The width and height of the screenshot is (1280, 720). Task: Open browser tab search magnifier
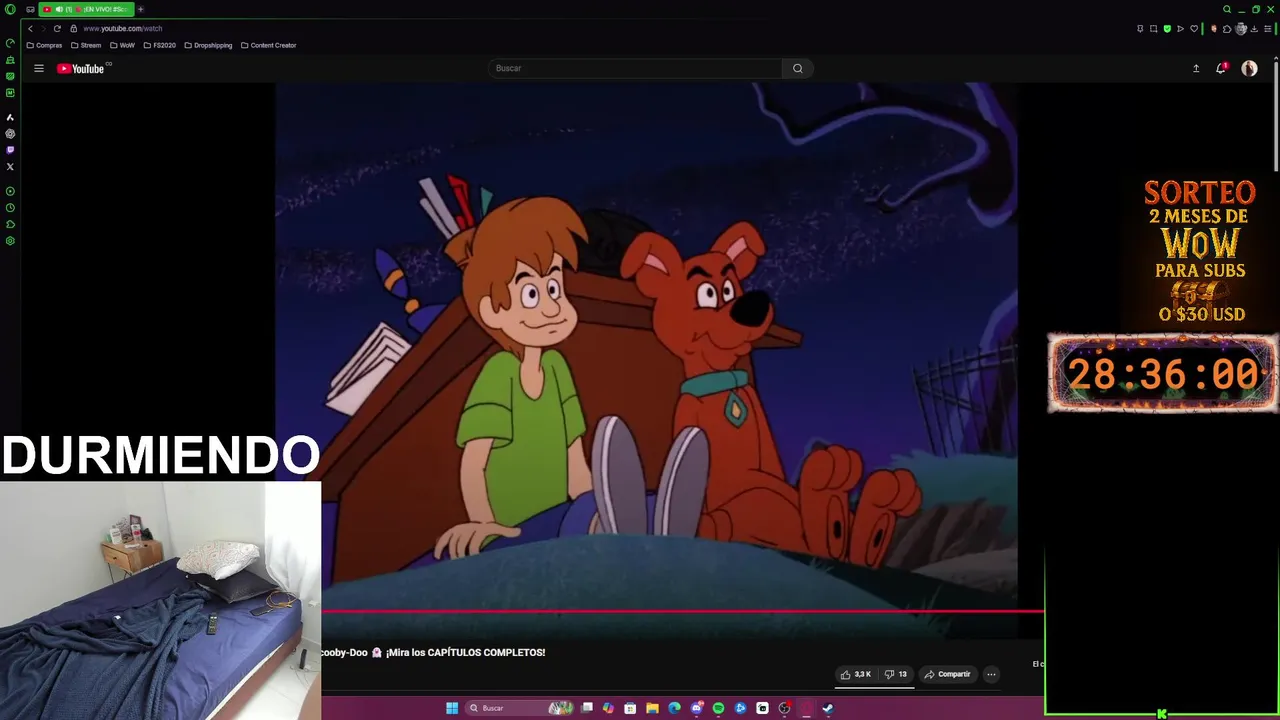pos(1227,9)
